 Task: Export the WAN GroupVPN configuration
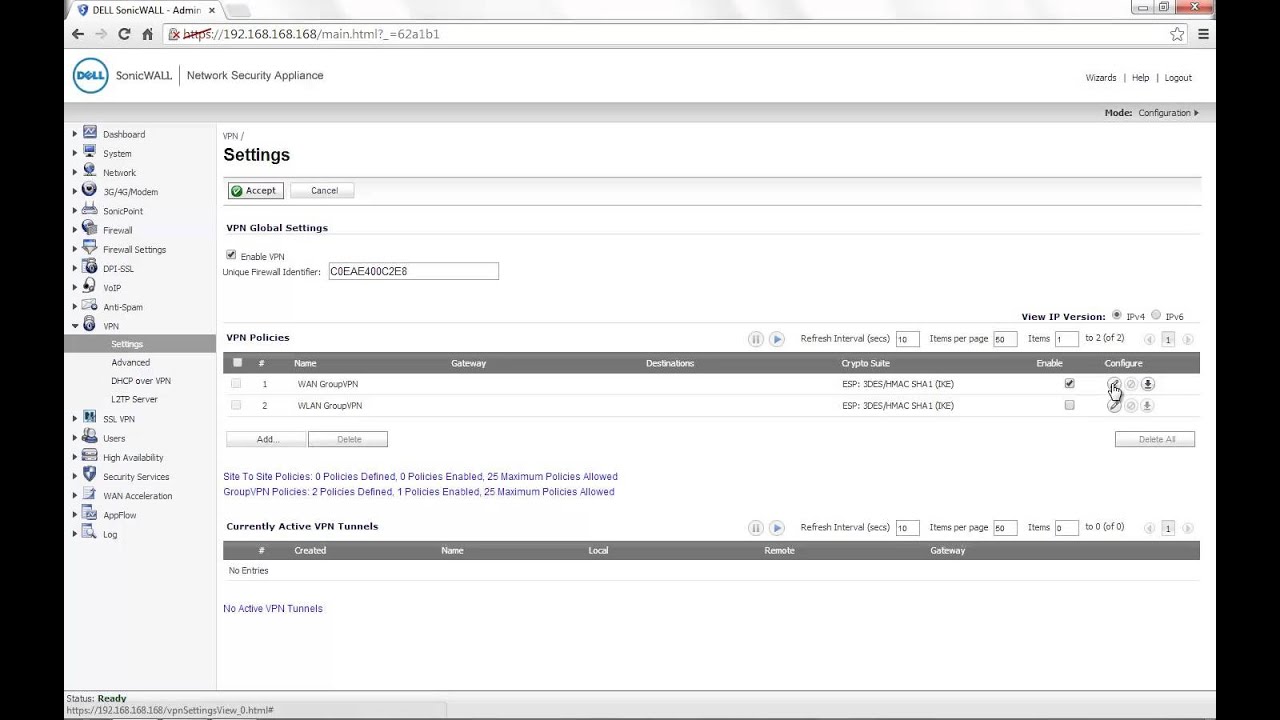pyautogui.click(x=1148, y=384)
